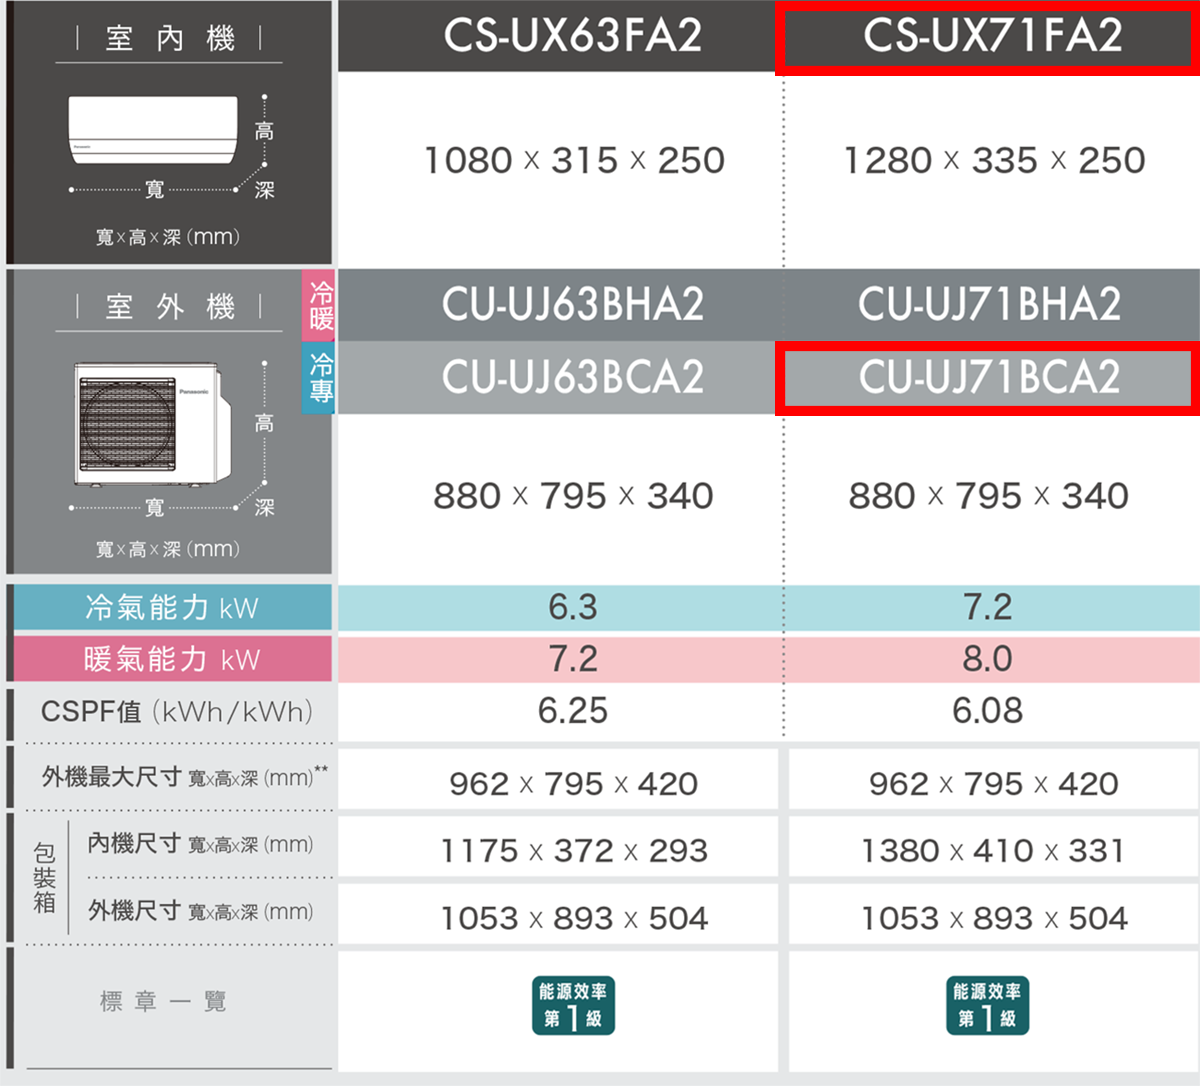
Task: Select heating capacity value 8.0
Action: (988, 659)
